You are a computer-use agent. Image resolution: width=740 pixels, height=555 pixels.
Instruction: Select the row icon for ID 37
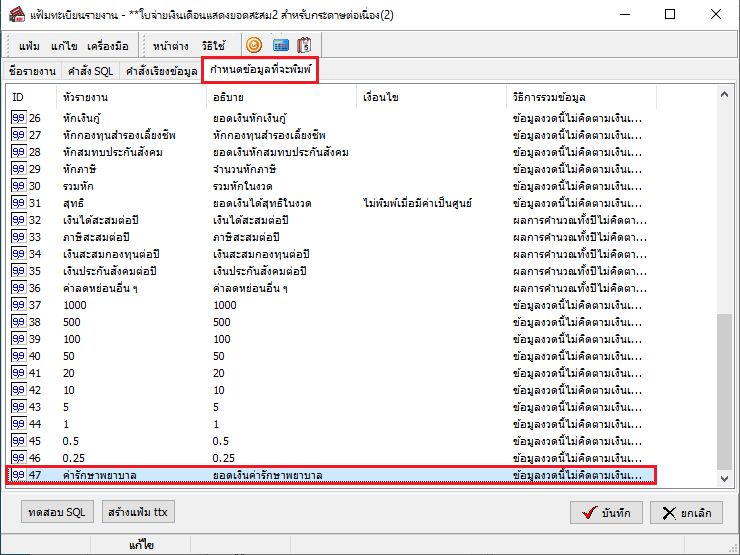click(18, 304)
